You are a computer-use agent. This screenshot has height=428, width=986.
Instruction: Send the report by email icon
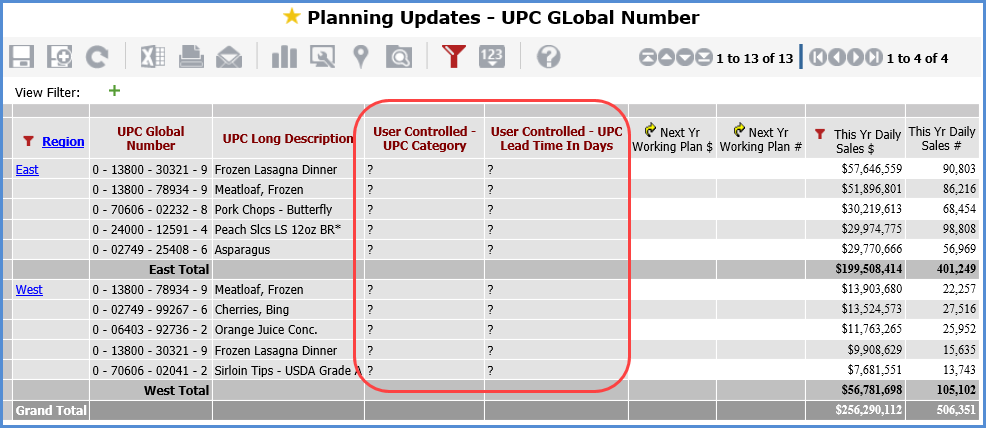229,57
